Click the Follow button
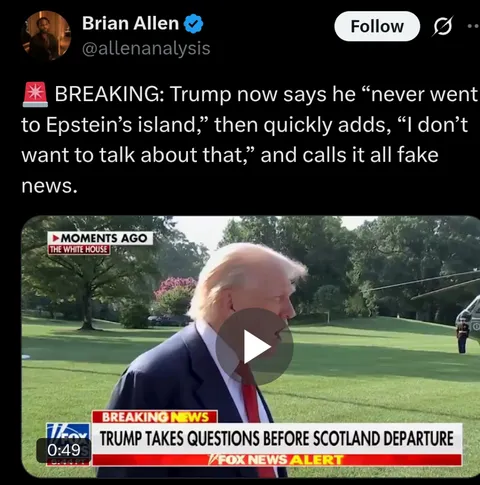This screenshot has width=480, height=485. click(377, 26)
